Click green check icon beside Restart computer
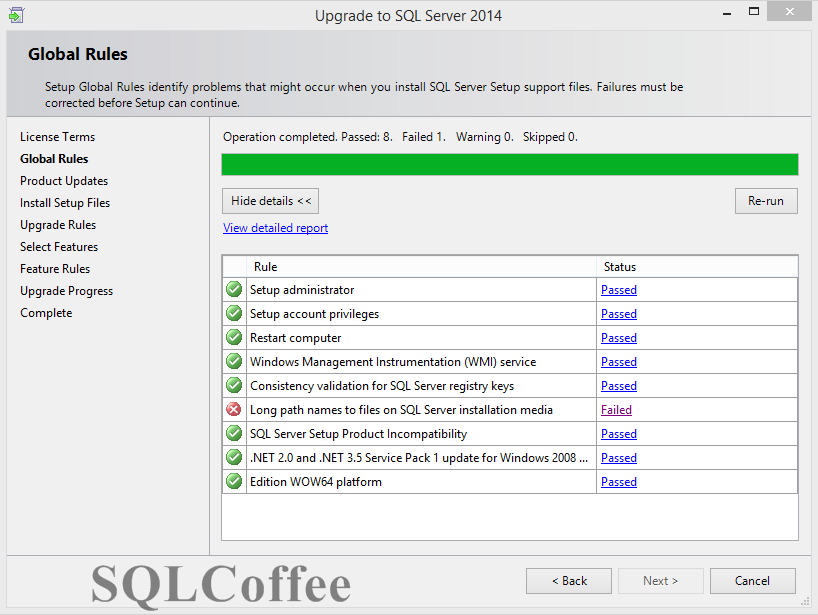The width and height of the screenshot is (818, 615). (x=234, y=338)
